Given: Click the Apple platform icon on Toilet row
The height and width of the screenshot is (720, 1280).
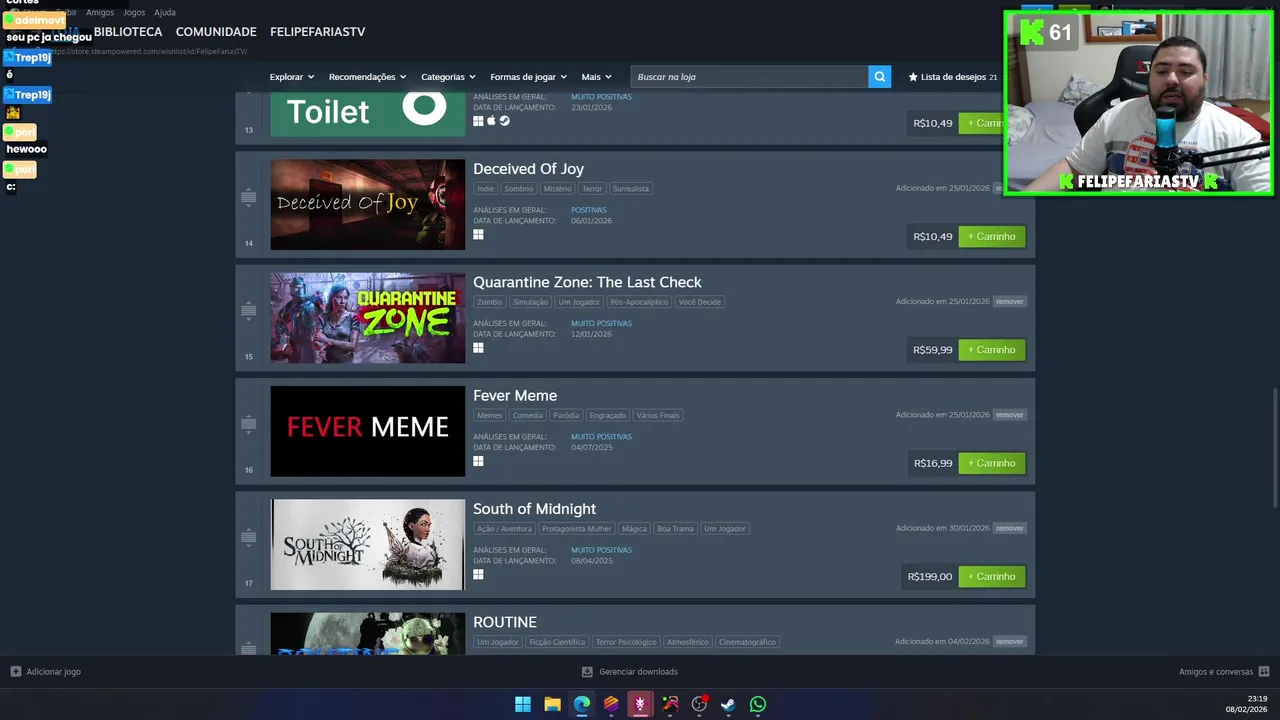Looking at the screenshot, I should [491, 121].
